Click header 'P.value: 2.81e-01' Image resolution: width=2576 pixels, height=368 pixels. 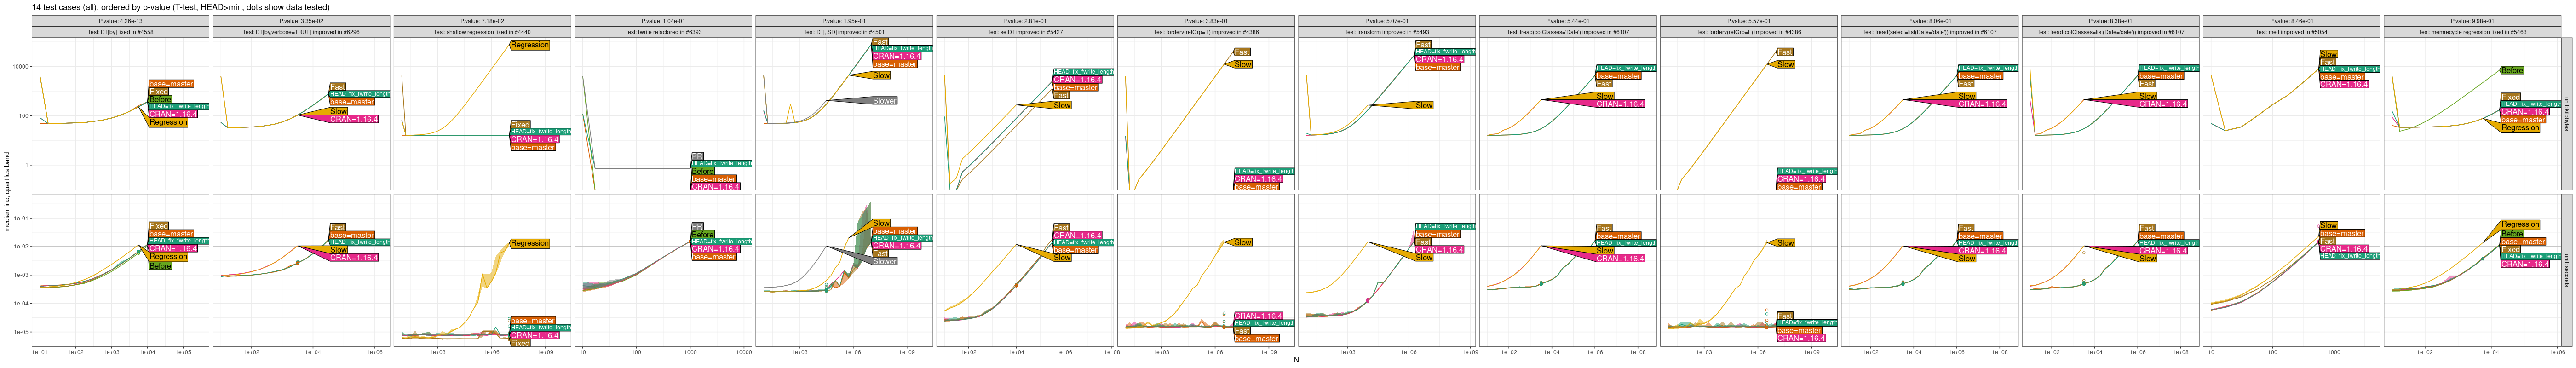(x=1025, y=21)
